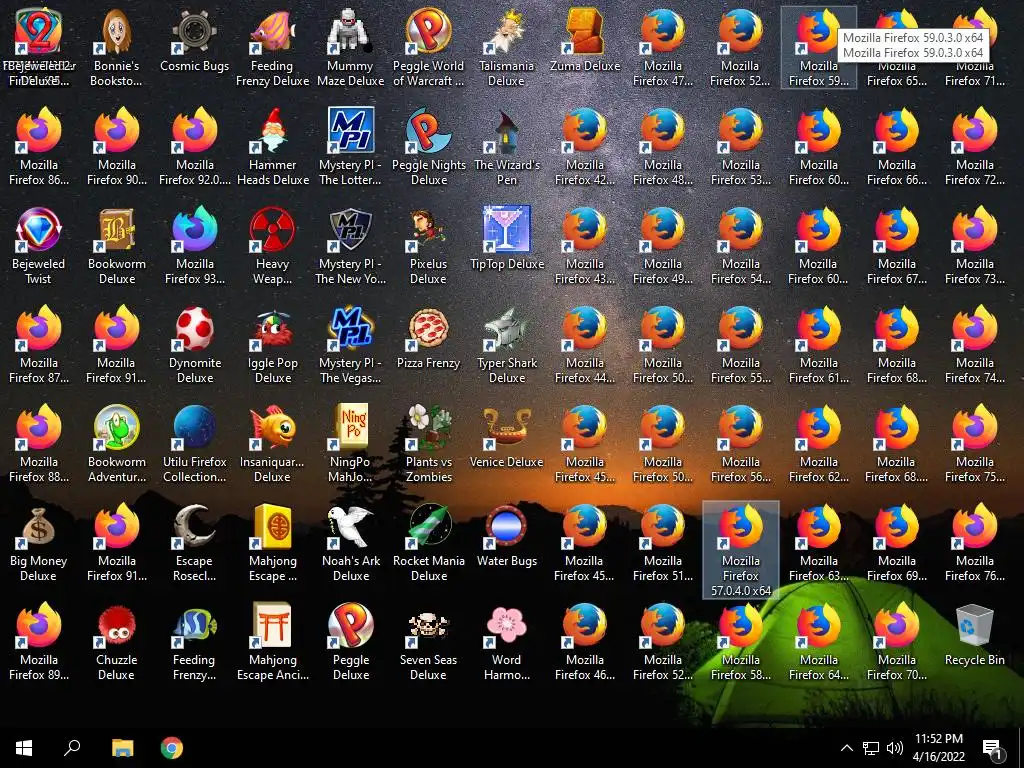Click Mahjong Escape icon with gold tile

pyautogui.click(x=272, y=543)
